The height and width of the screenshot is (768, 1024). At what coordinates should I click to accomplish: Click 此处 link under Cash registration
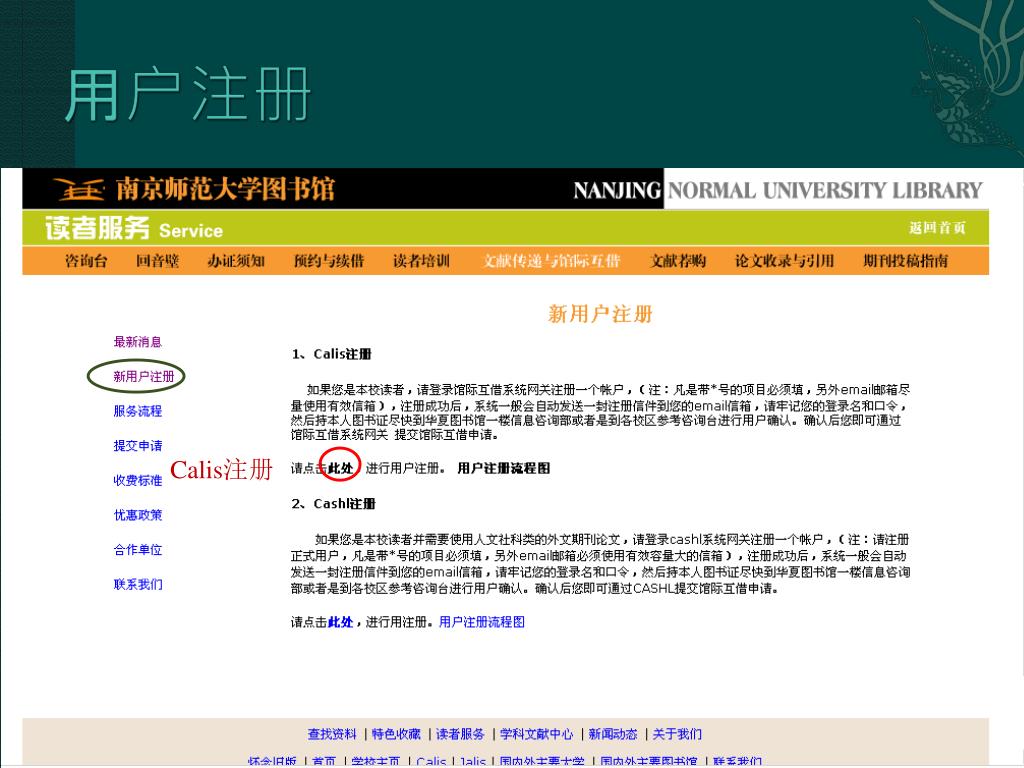coord(341,622)
